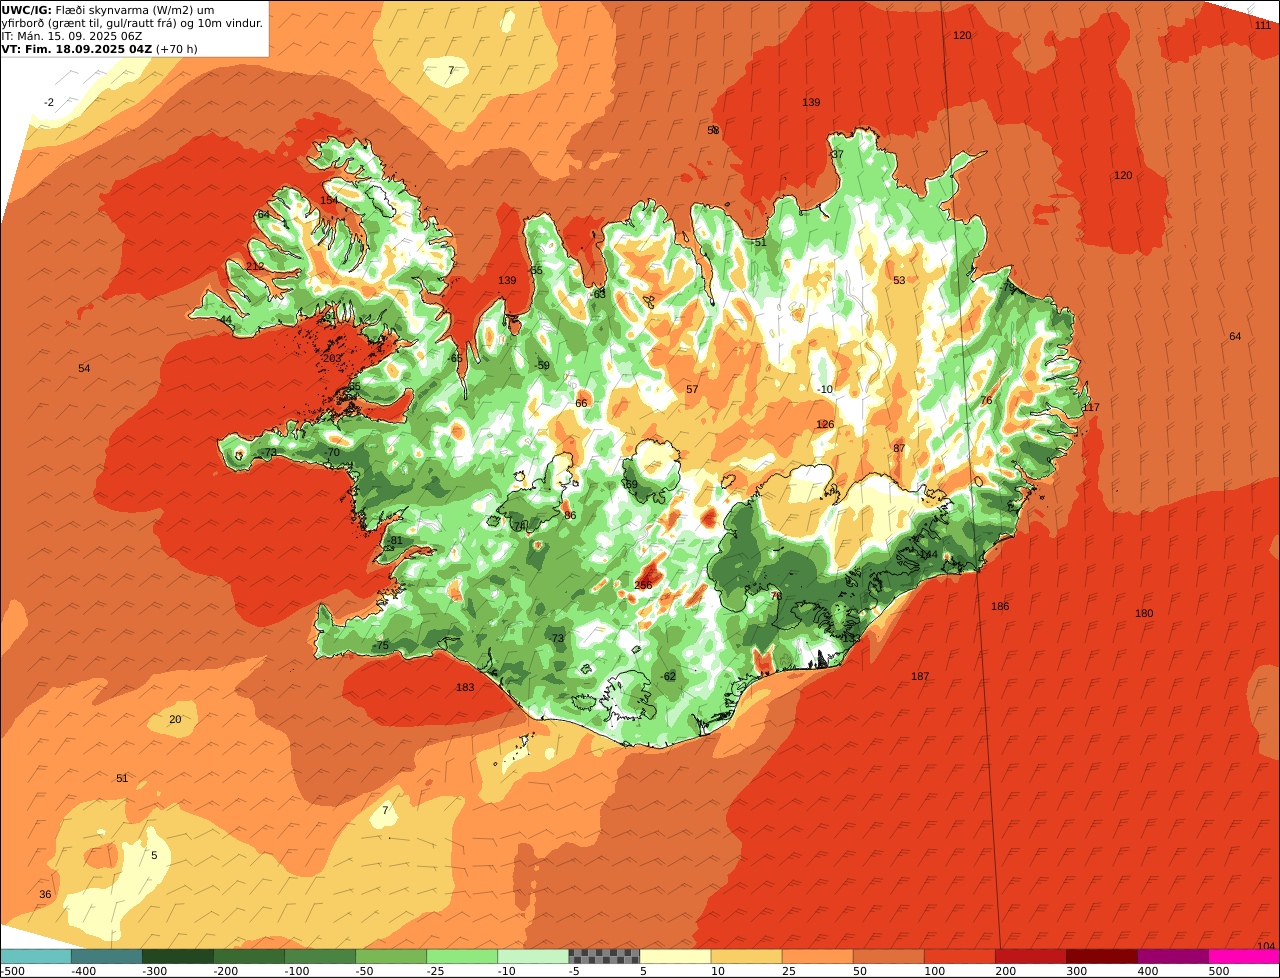This screenshot has height=978, width=1280.
Task: Select the 75 value on the Reykjanes peninsula
Action: click(x=382, y=646)
